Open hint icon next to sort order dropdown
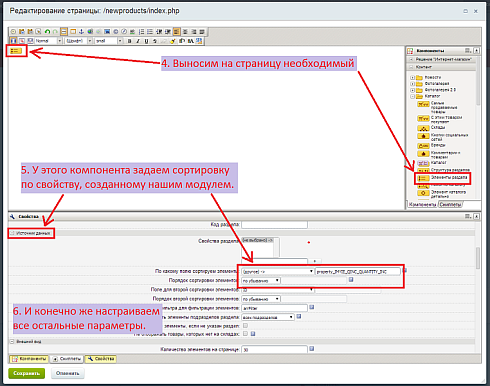This screenshot has width=490, height=386. pyautogui.click(x=351, y=280)
